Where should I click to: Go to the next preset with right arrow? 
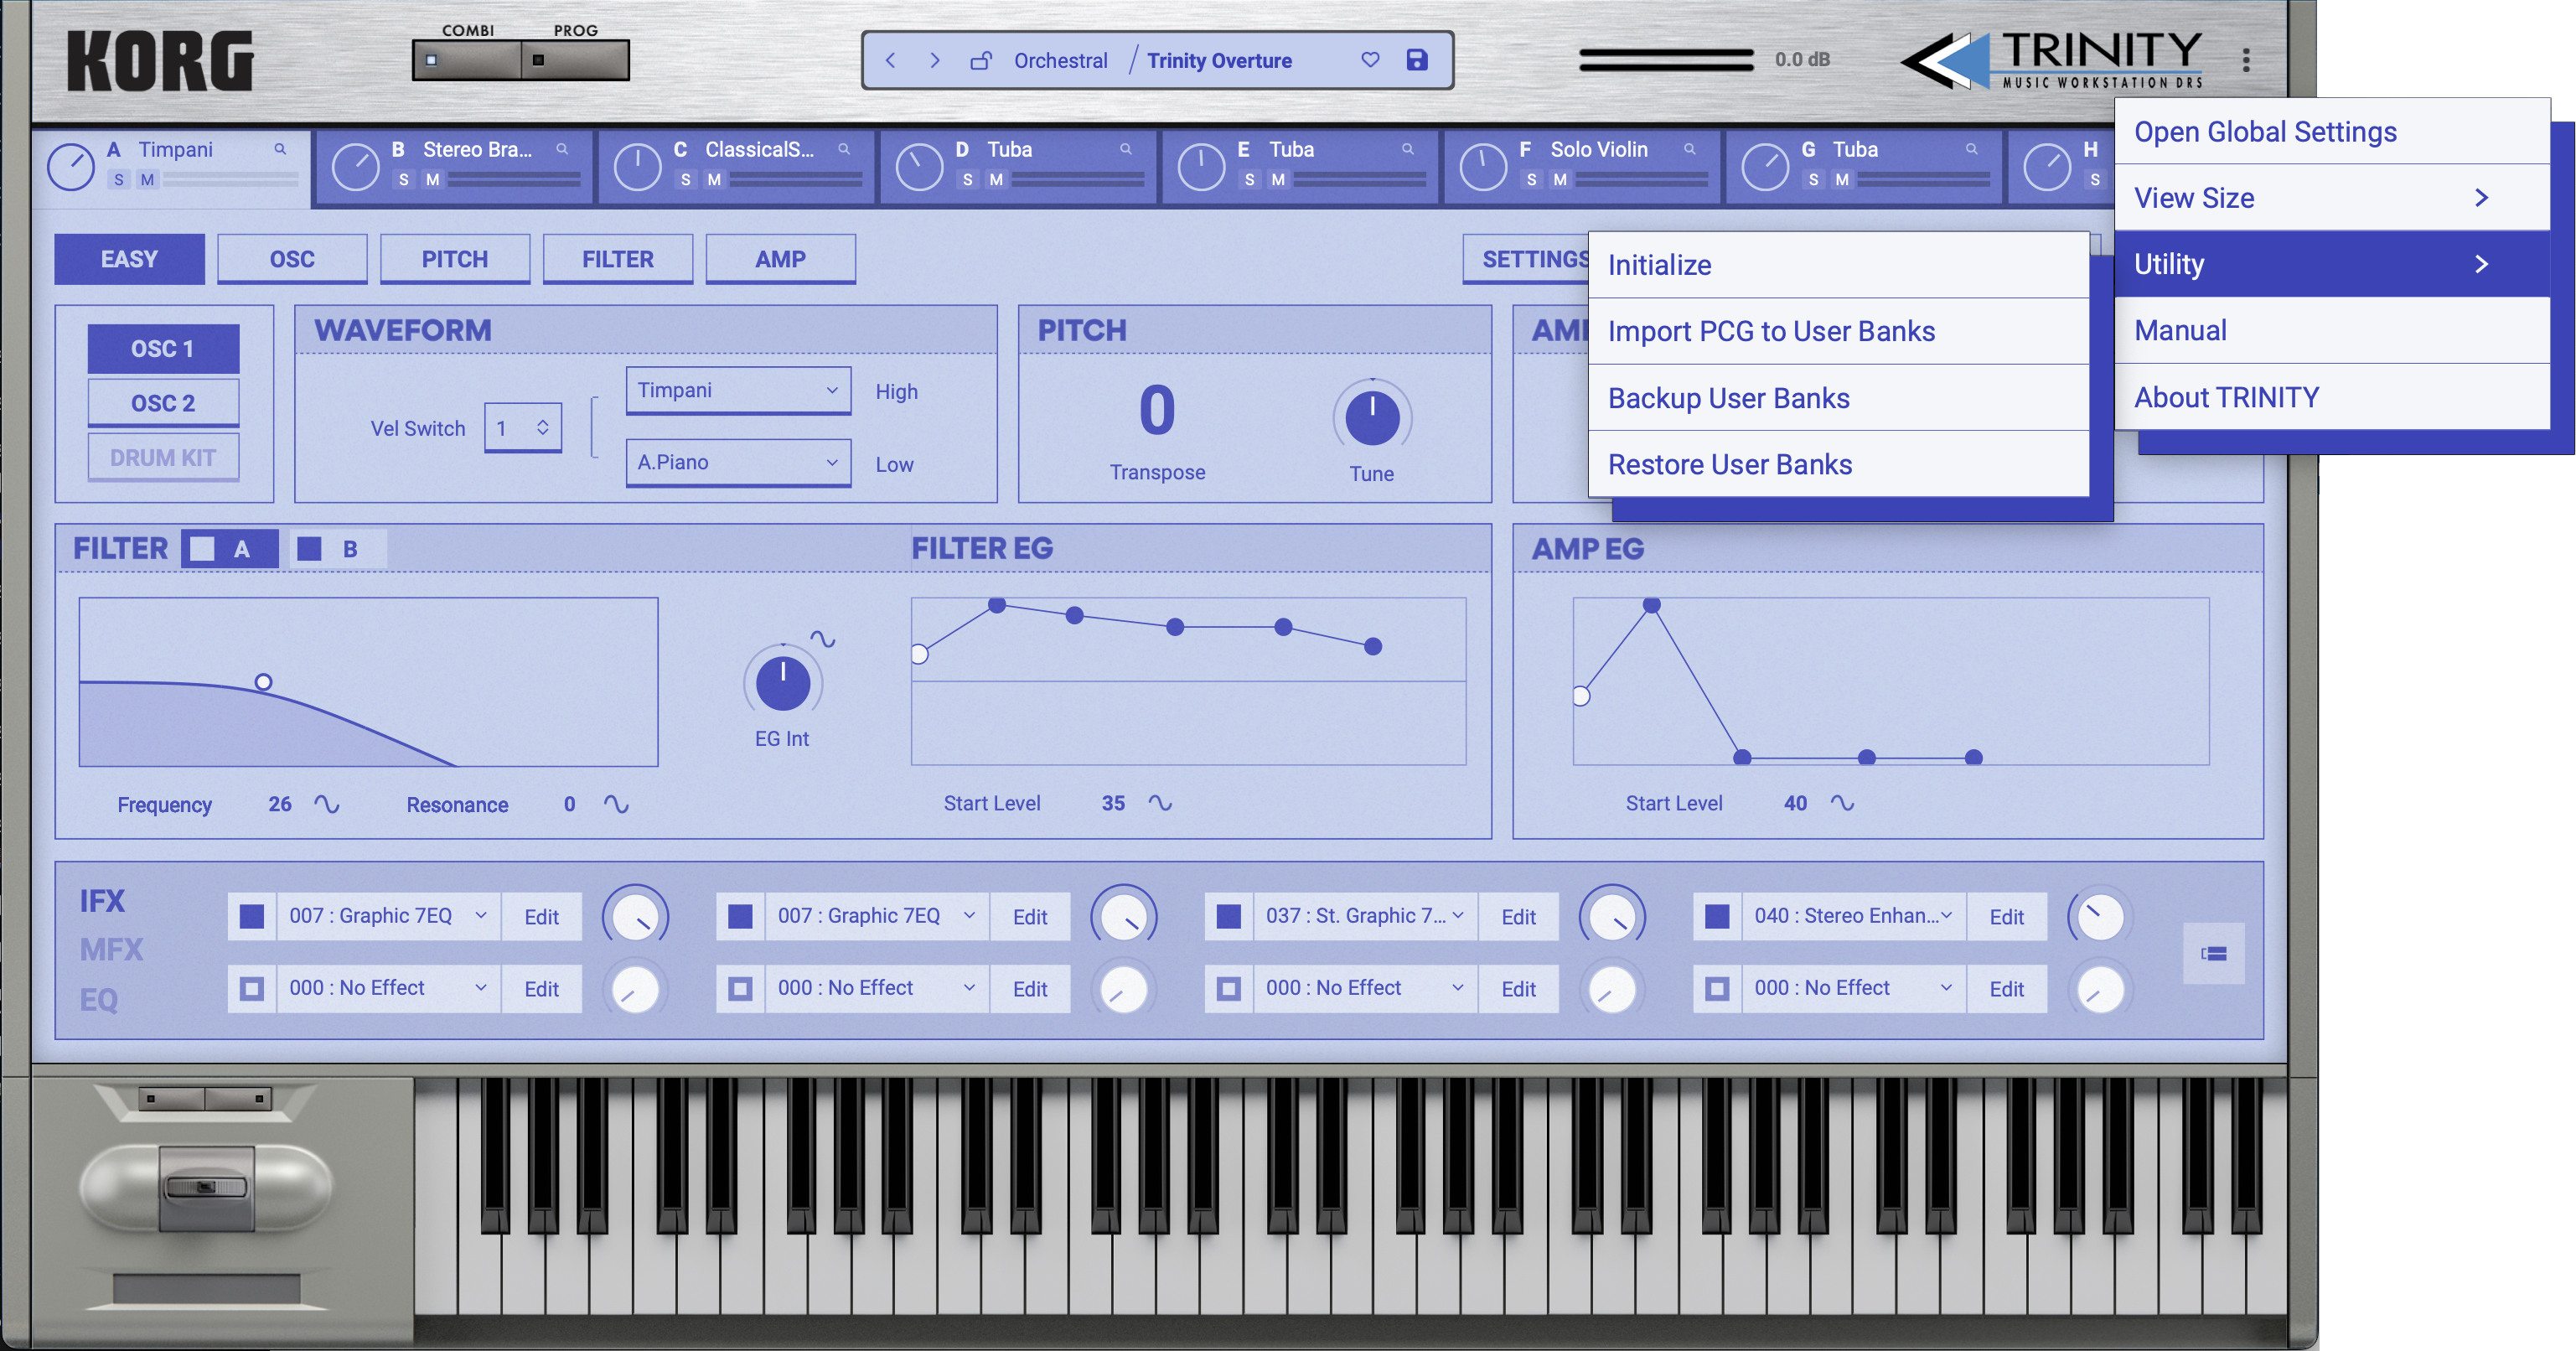pos(935,60)
